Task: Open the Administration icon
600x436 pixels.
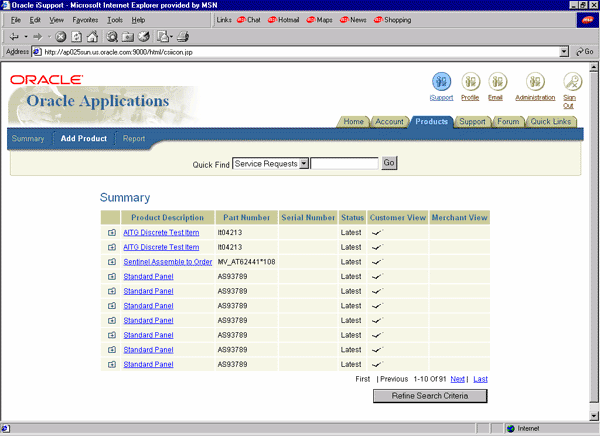Action: pyautogui.click(x=535, y=82)
